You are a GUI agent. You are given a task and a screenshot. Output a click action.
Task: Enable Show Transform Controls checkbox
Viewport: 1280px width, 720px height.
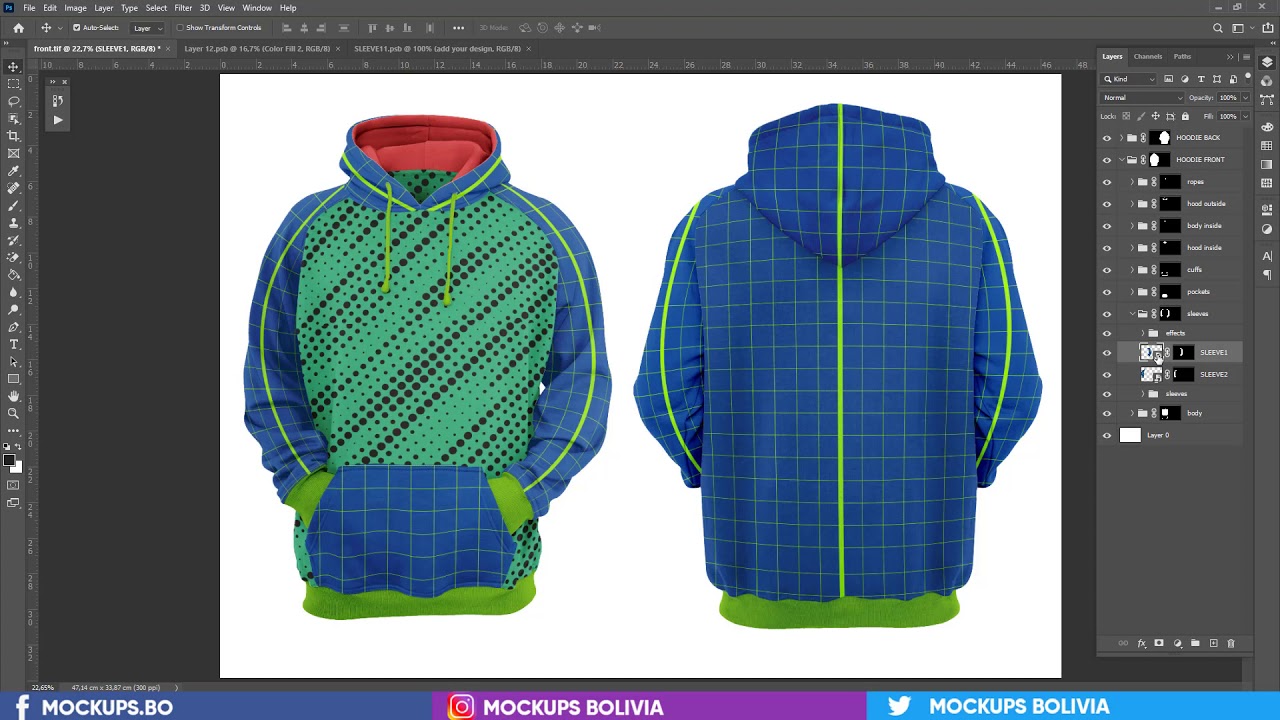point(180,28)
